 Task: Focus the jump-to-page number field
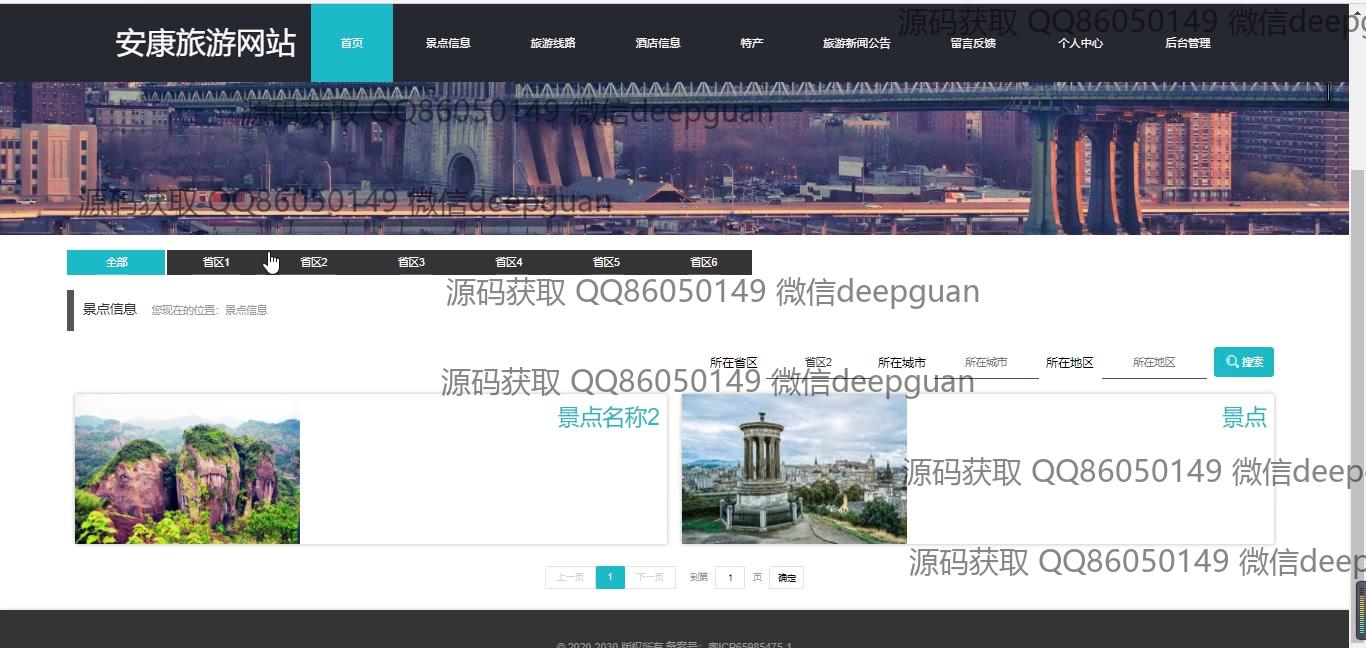730,577
